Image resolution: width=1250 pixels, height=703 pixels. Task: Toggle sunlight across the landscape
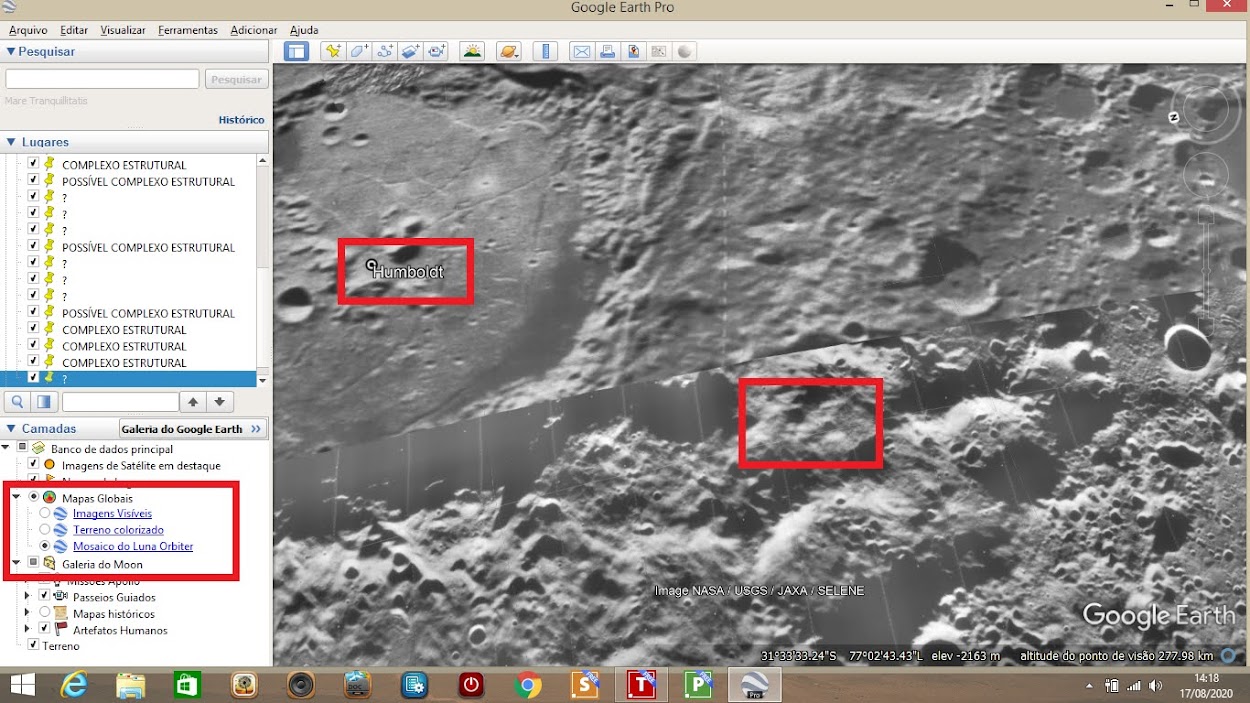pyautogui.click(x=473, y=51)
